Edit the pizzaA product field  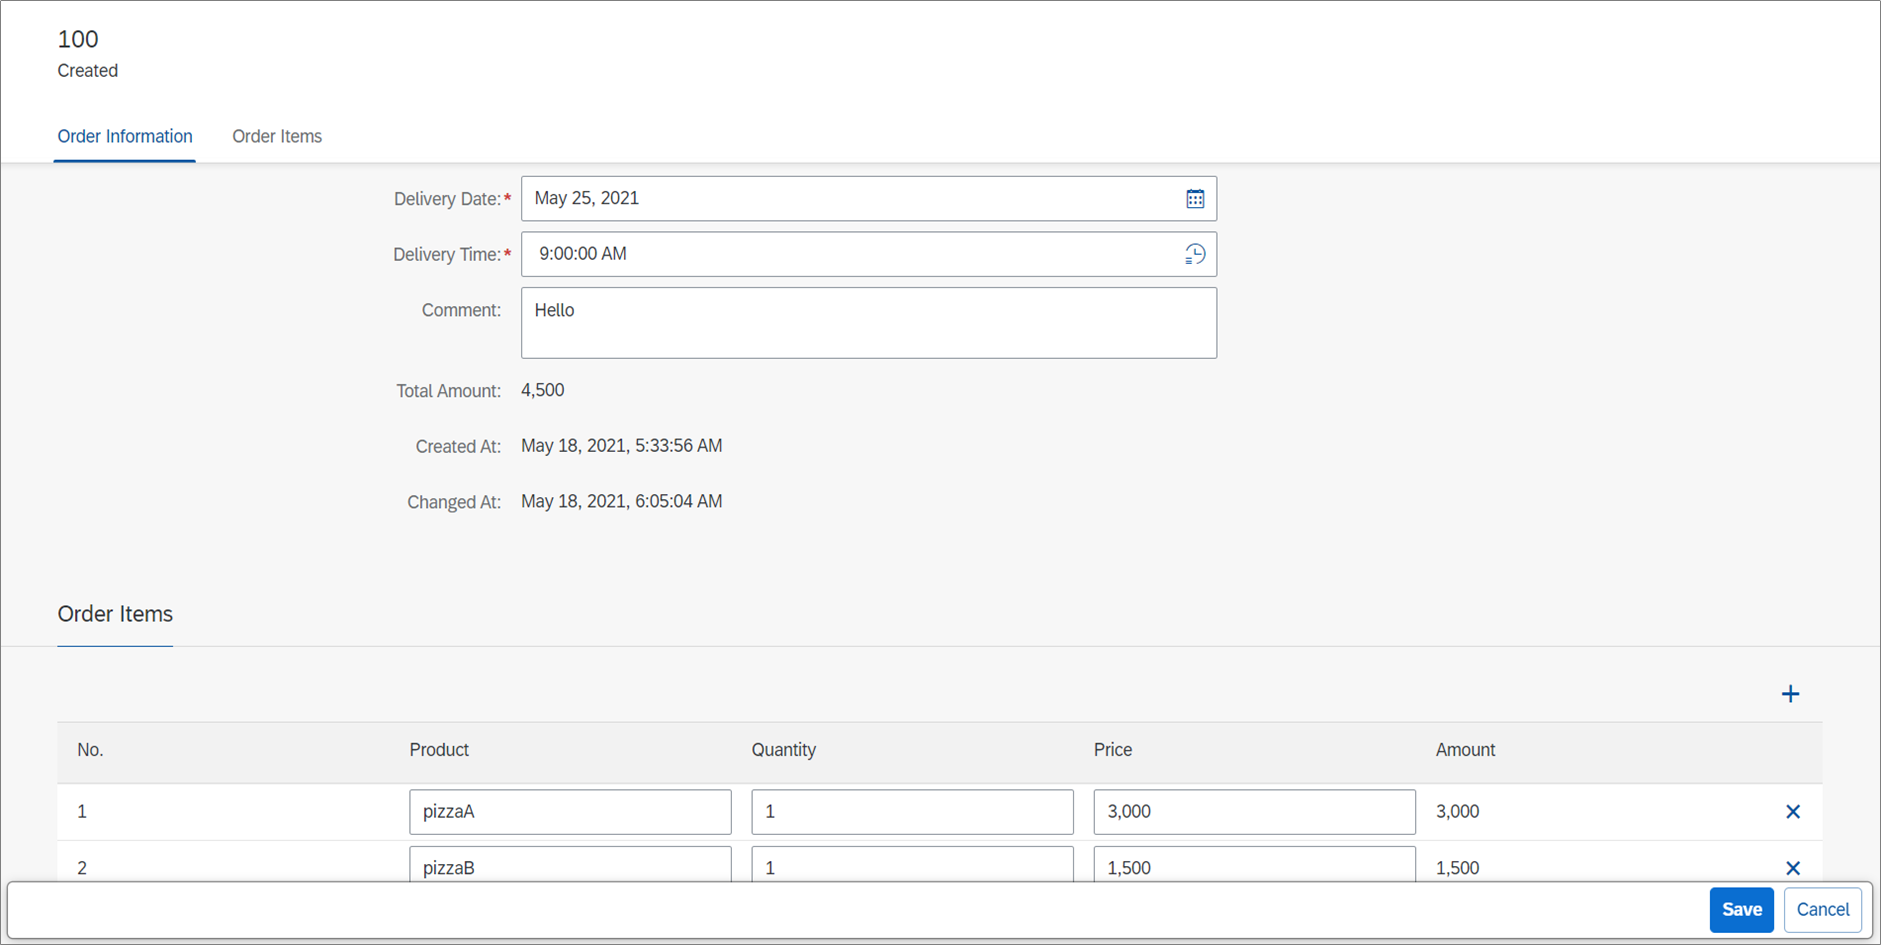(x=570, y=812)
